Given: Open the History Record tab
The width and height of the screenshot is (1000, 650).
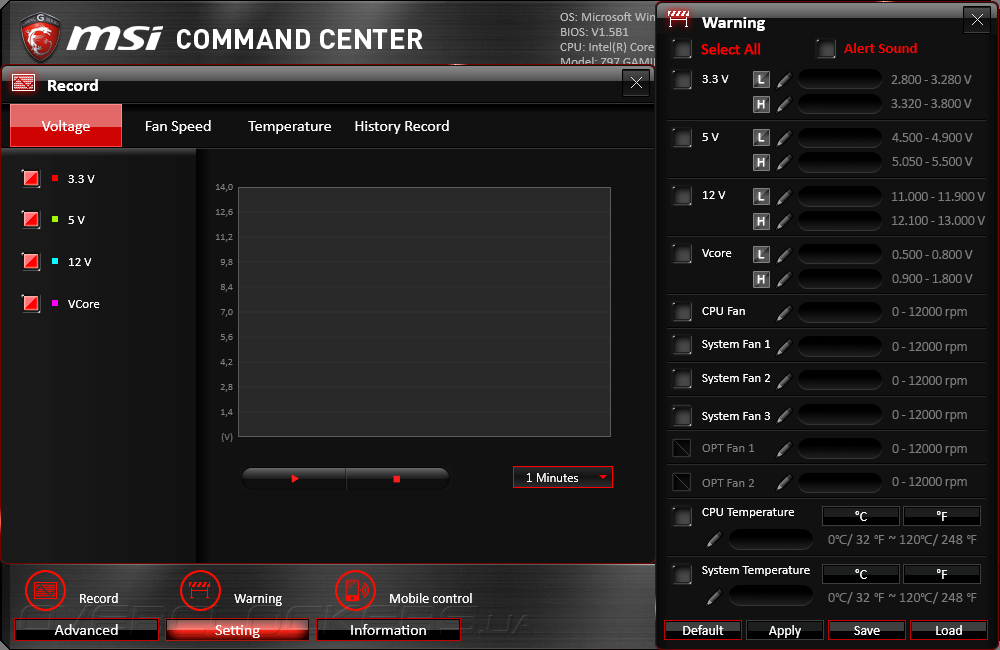Looking at the screenshot, I should tap(402, 126).
